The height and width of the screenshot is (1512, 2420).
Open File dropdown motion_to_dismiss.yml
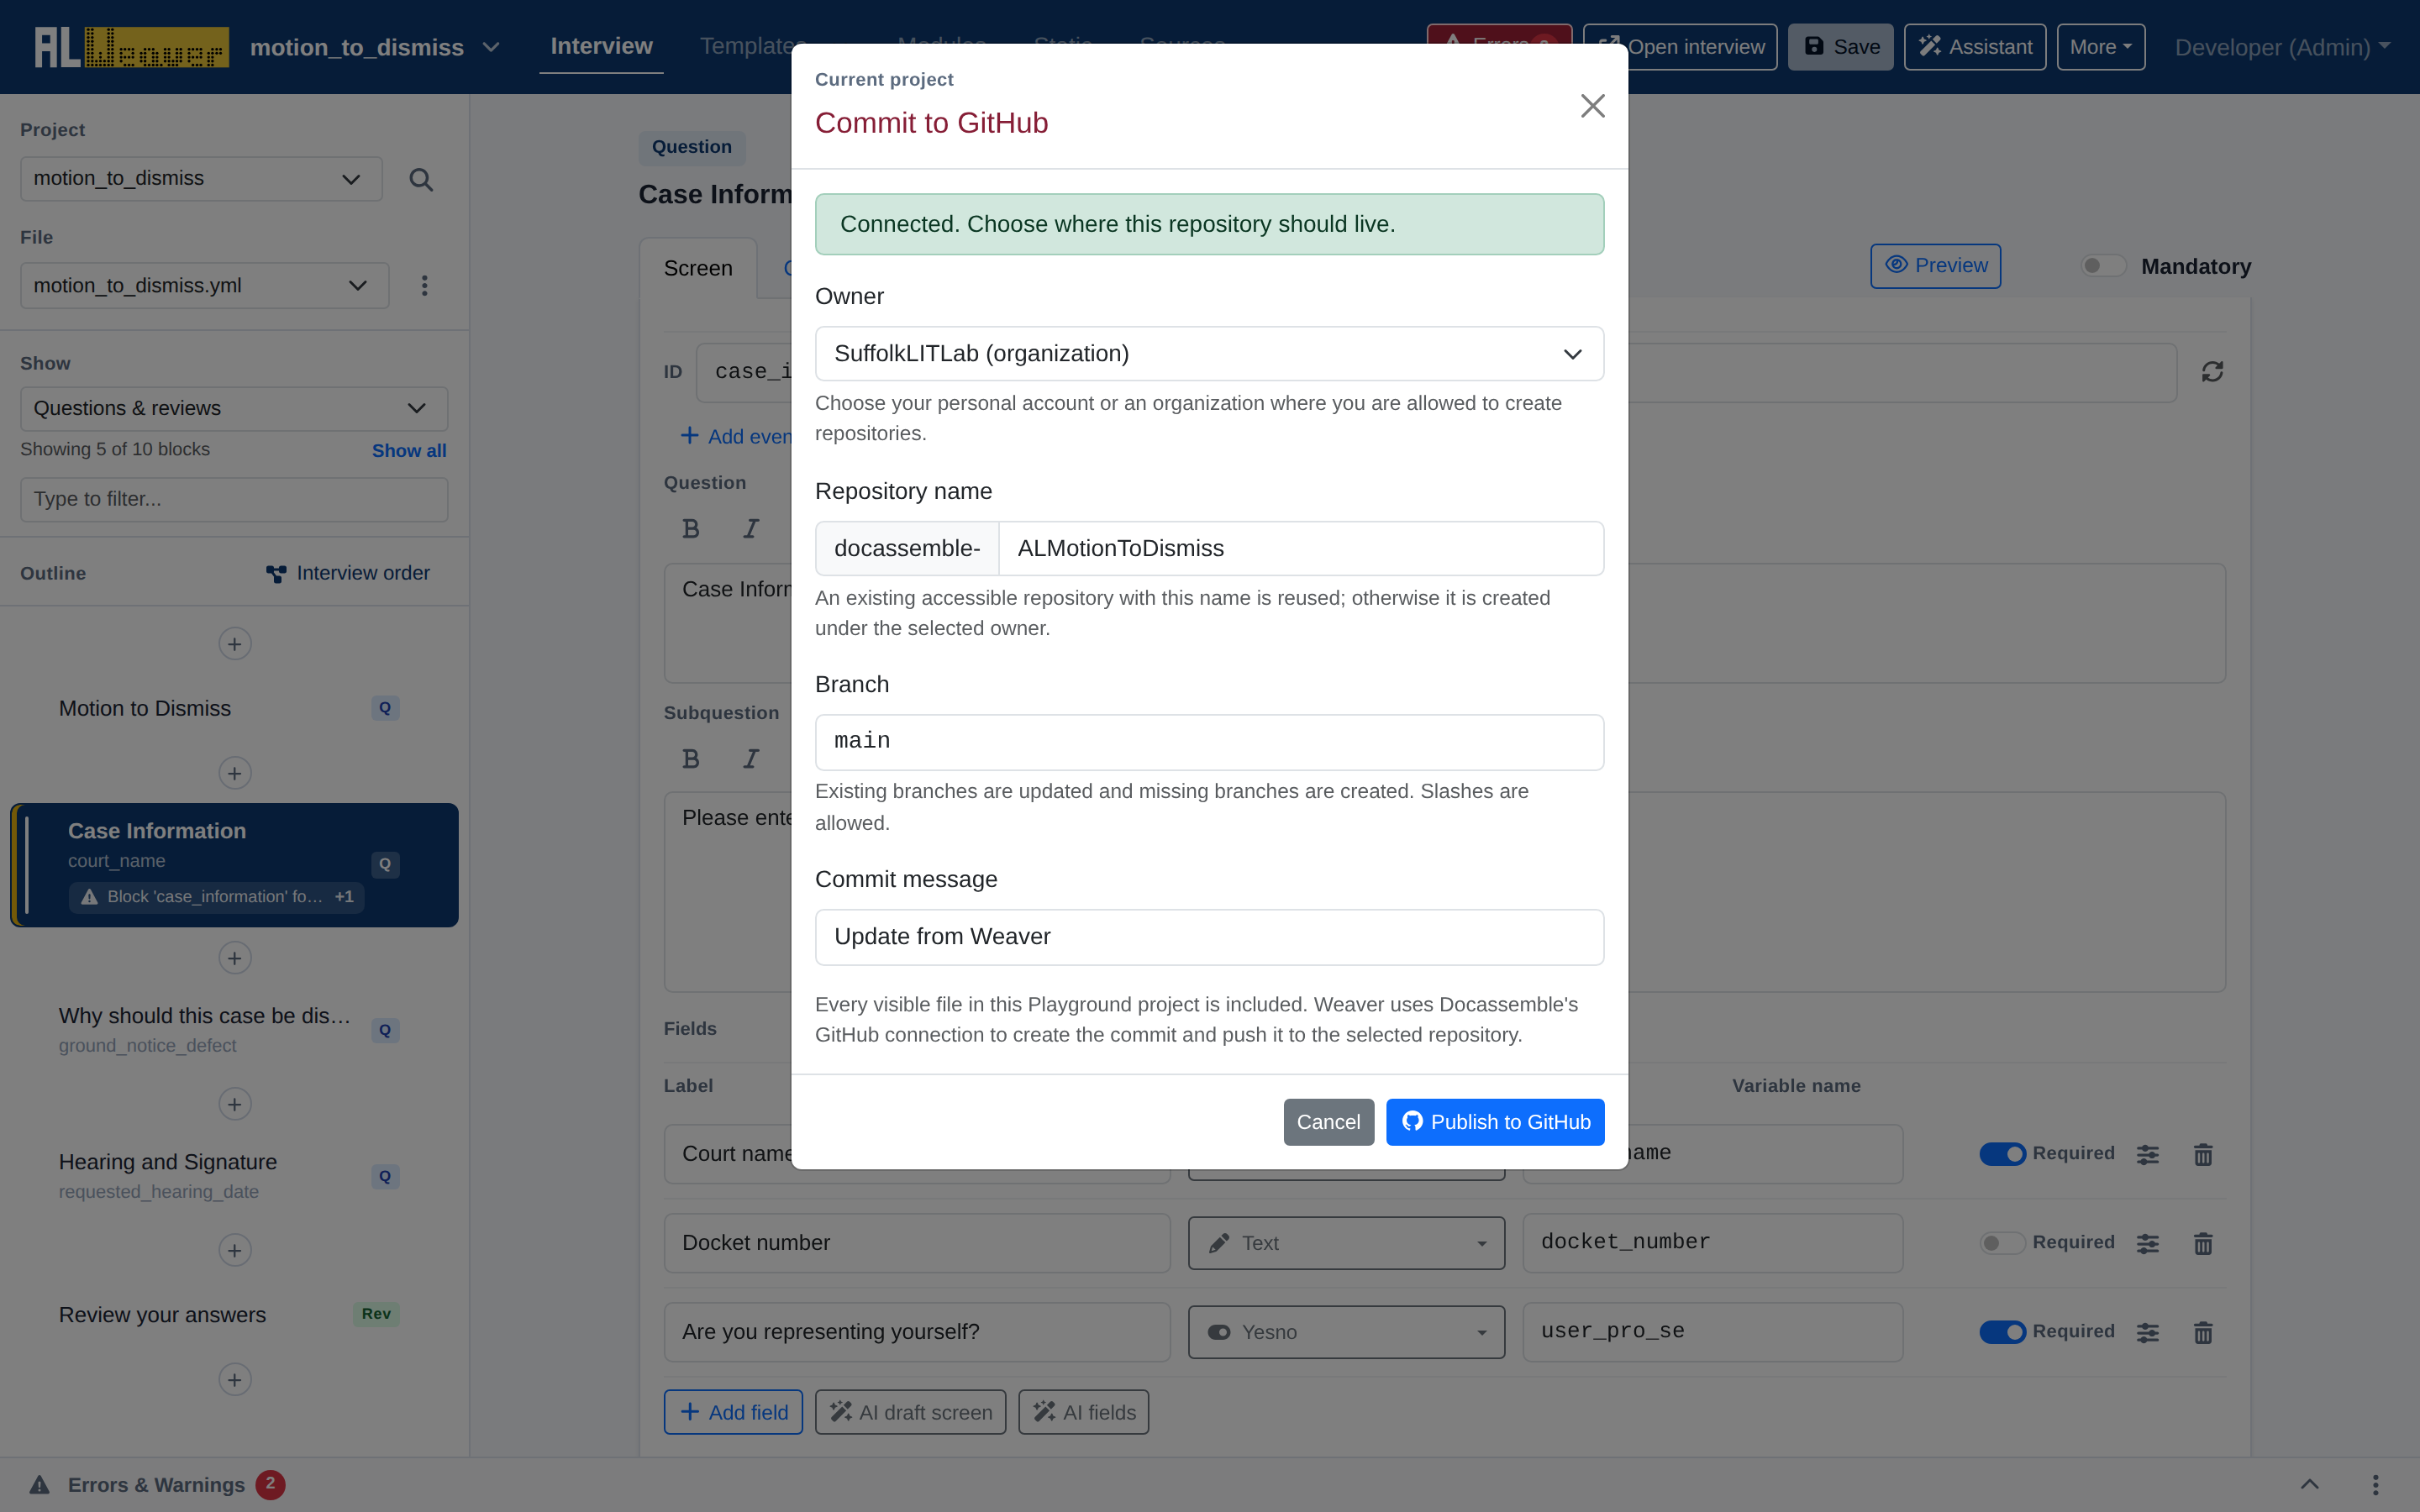204,286
